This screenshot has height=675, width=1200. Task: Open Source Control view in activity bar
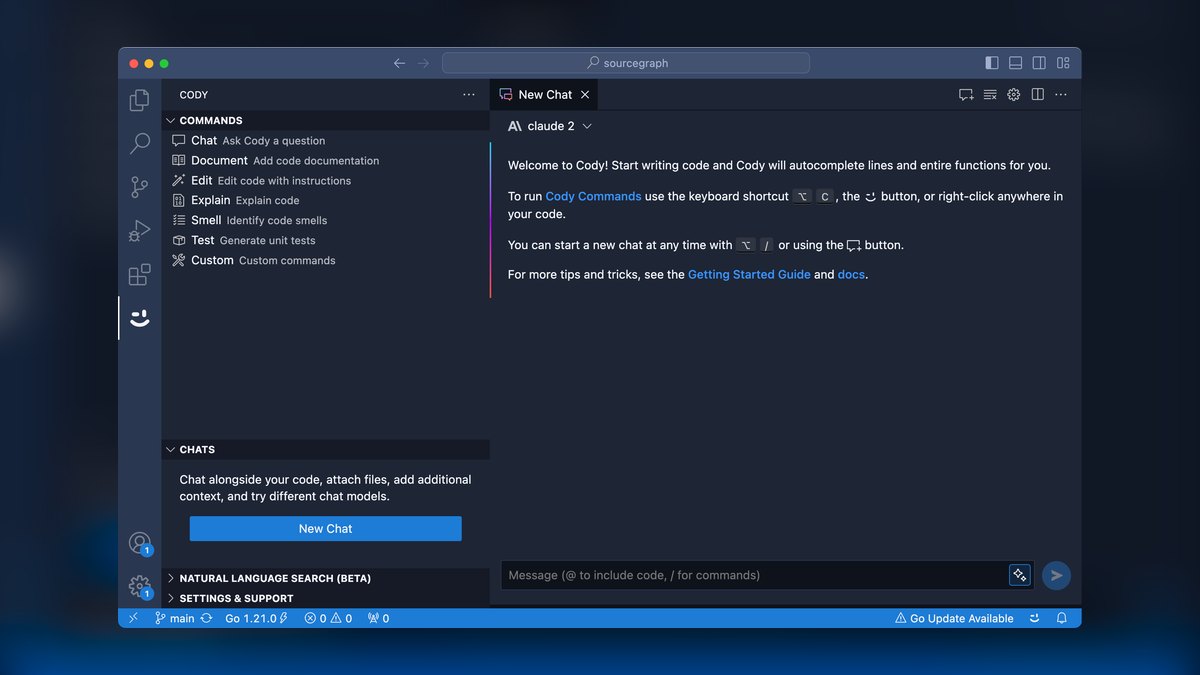pos(140,187)
